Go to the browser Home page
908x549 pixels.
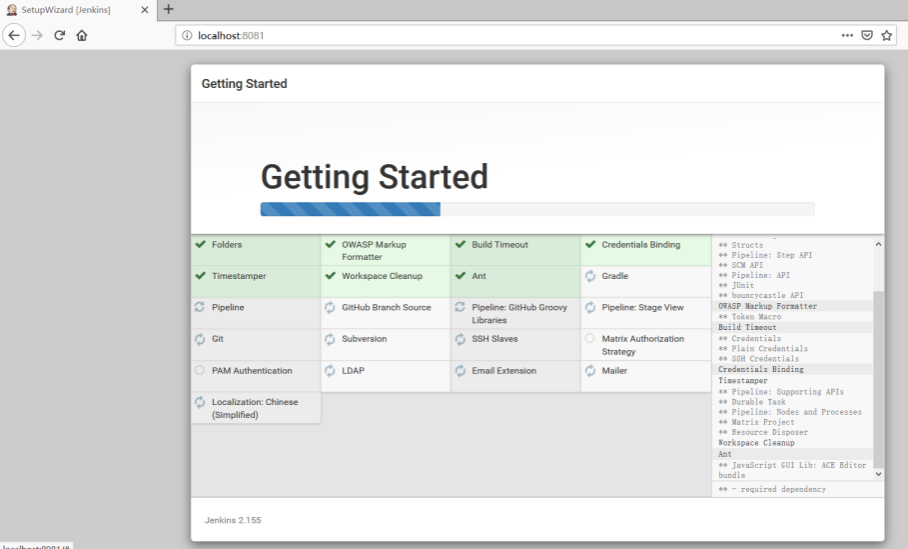coord(82,35)
